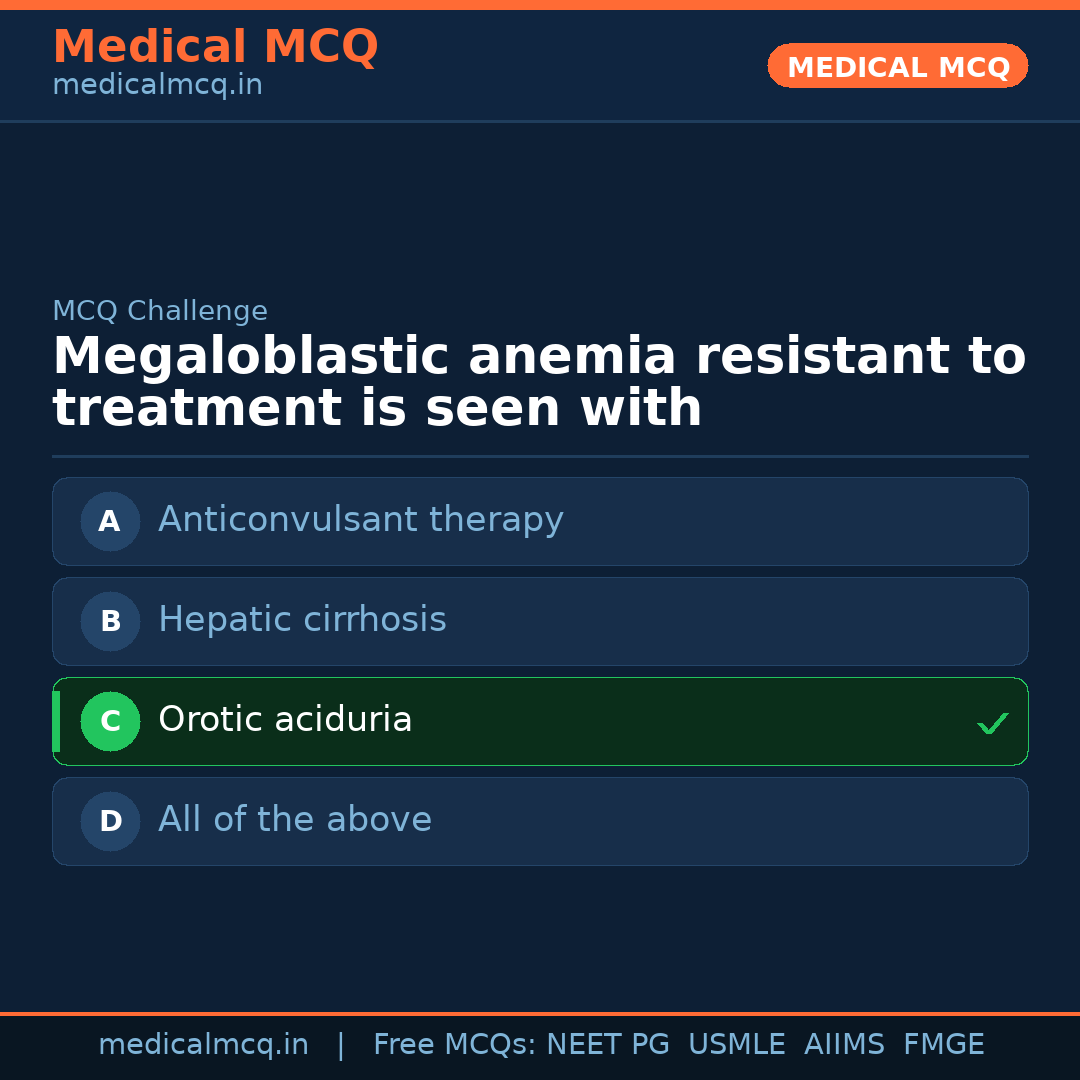Click the megaloblastic anemia question heading
The height and width of the screenshot is (1080, 1080).
[539, 382]
